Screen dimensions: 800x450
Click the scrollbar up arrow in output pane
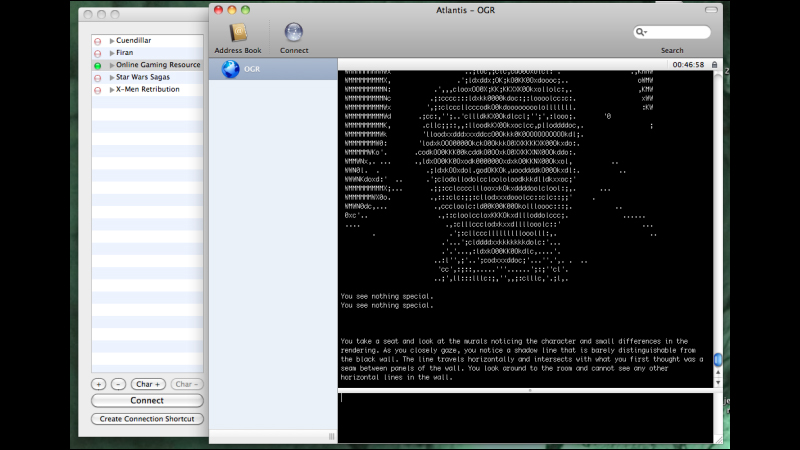tap(718, 373)
